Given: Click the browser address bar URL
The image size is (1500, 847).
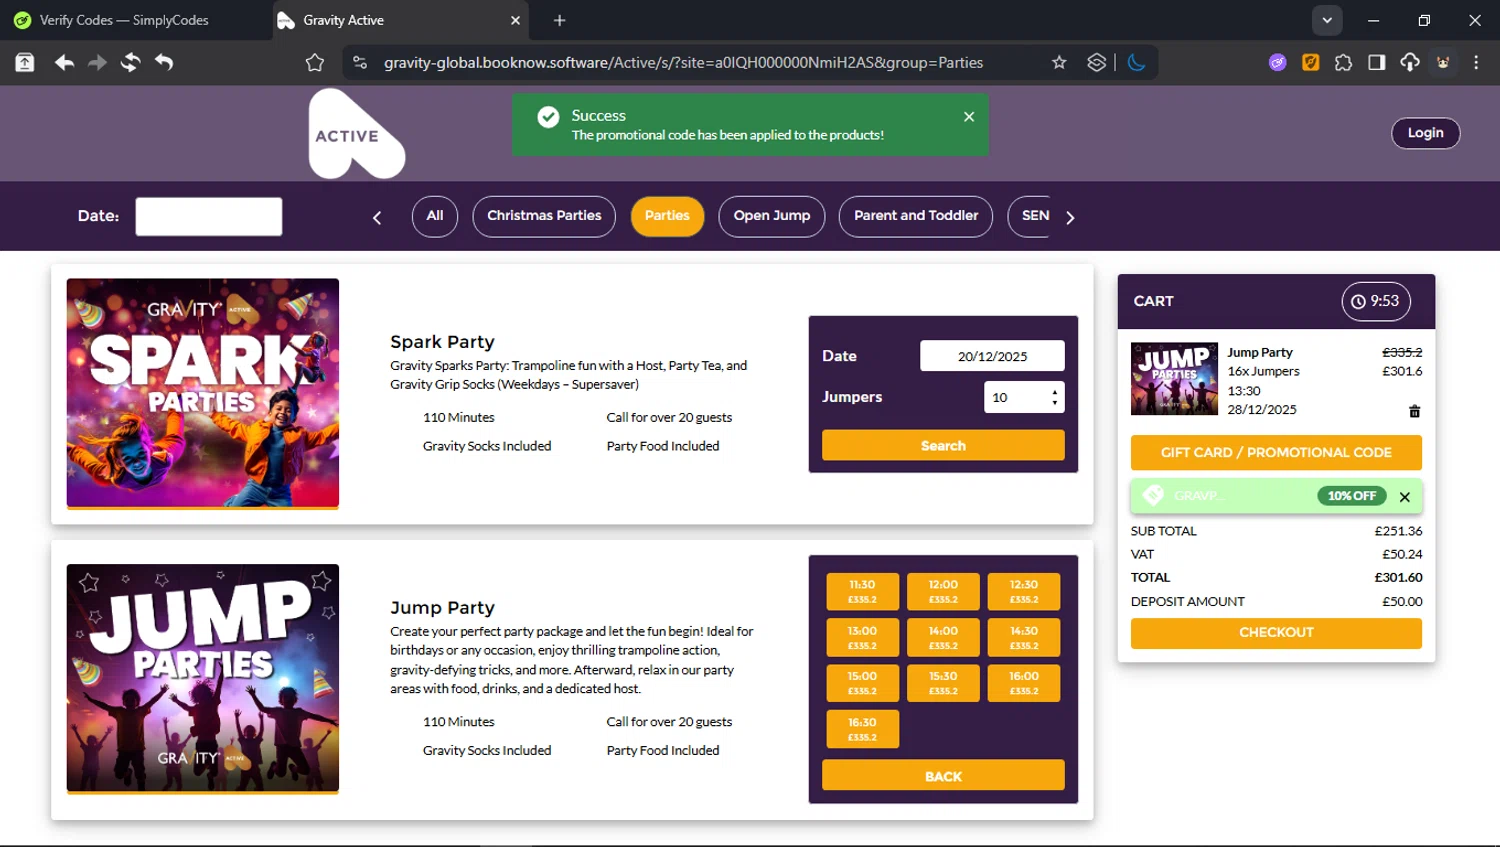Looking at the screenshot, I should pos(683,62).
